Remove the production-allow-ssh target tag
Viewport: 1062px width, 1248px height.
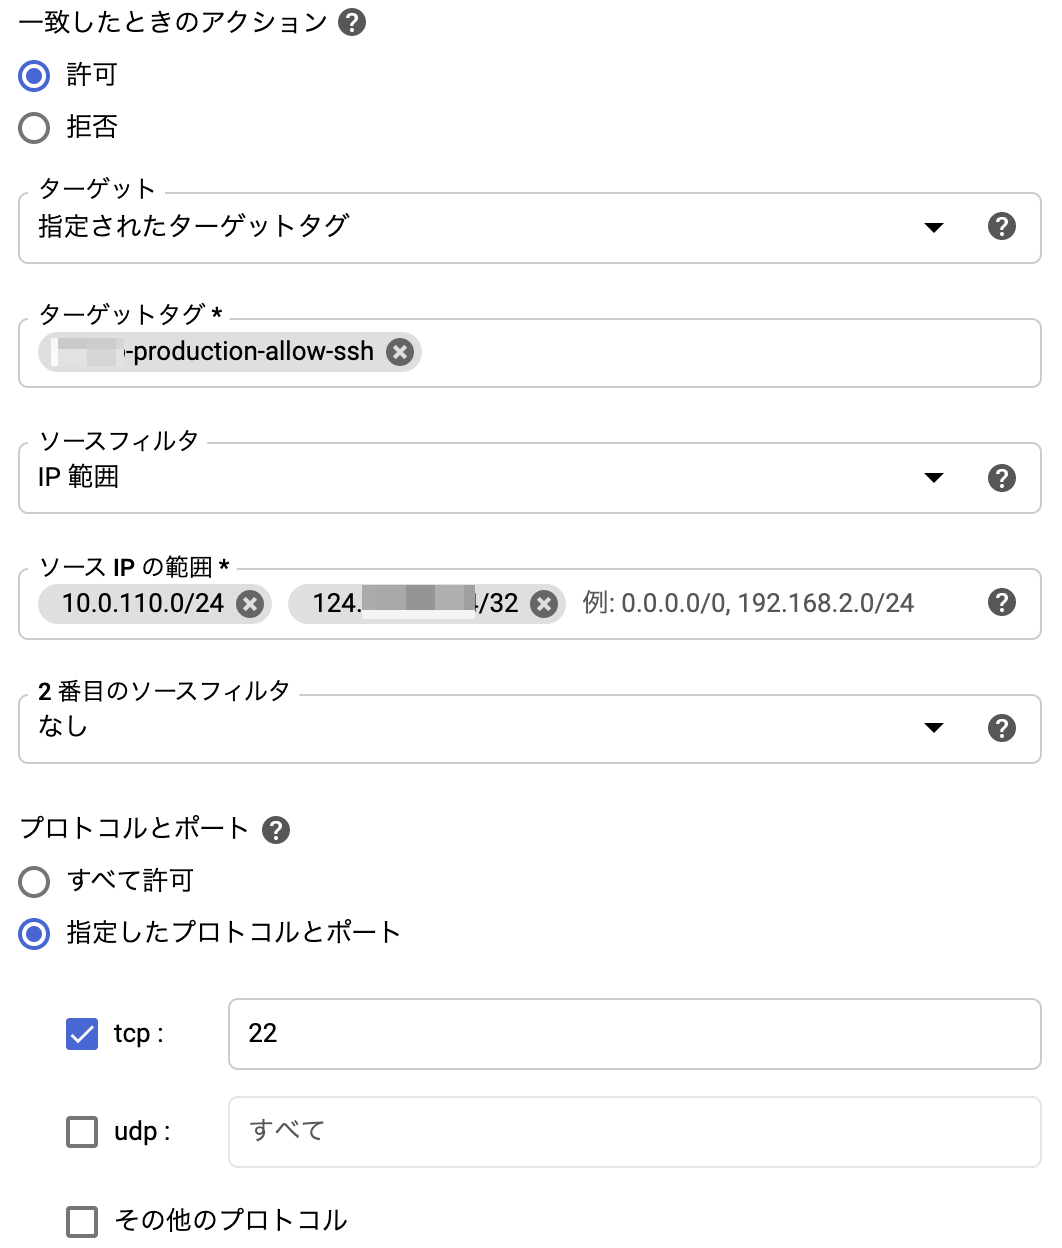click(x=400, y=352)
